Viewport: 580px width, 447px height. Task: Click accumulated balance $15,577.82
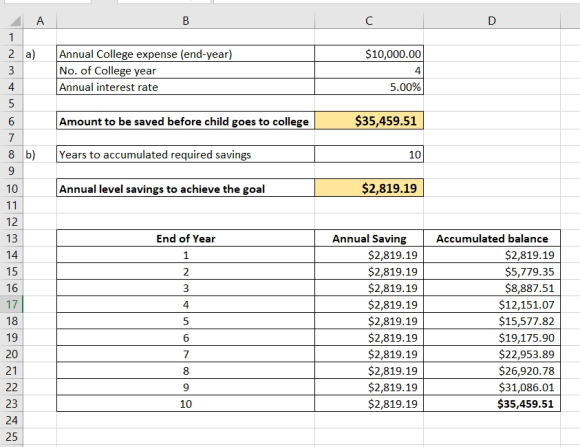tap(492, 321)
